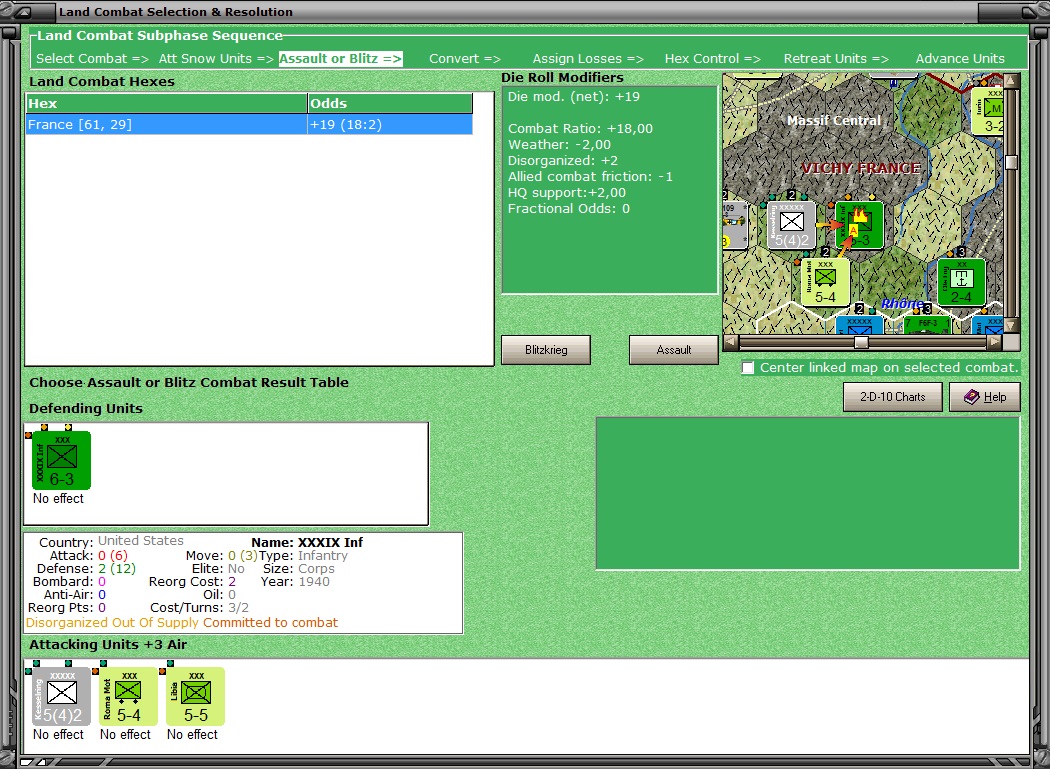1050x769 pixels.
Task: Click the book icon on Help button
Action: click(x=971, y=397)
